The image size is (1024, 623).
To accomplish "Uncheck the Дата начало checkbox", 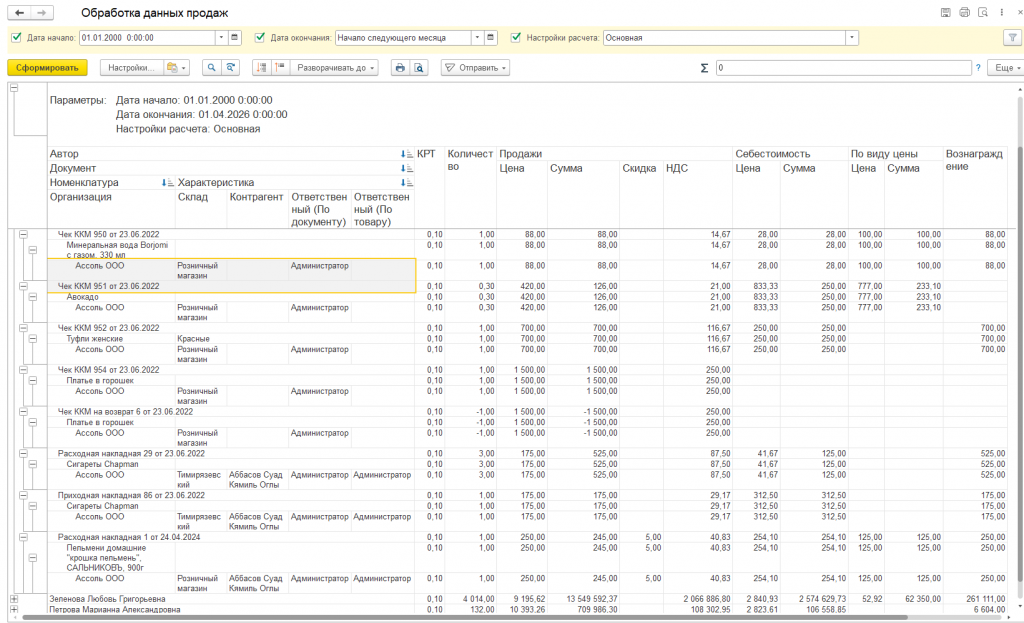I will (x=16, y=38).
